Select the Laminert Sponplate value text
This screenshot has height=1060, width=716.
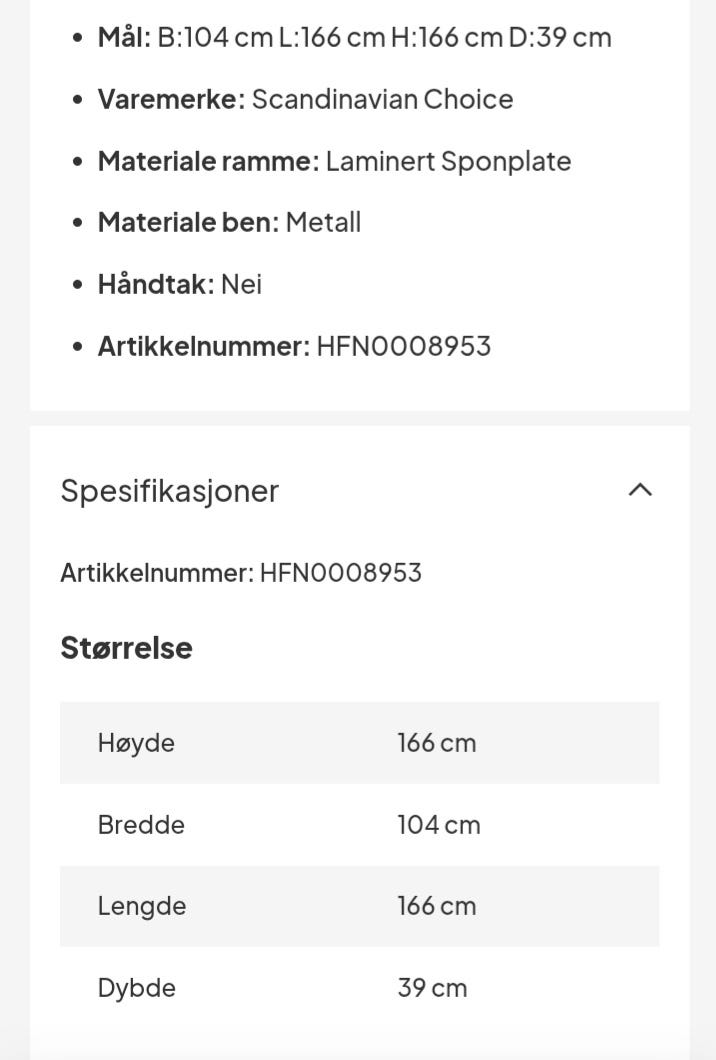(448, 162)
